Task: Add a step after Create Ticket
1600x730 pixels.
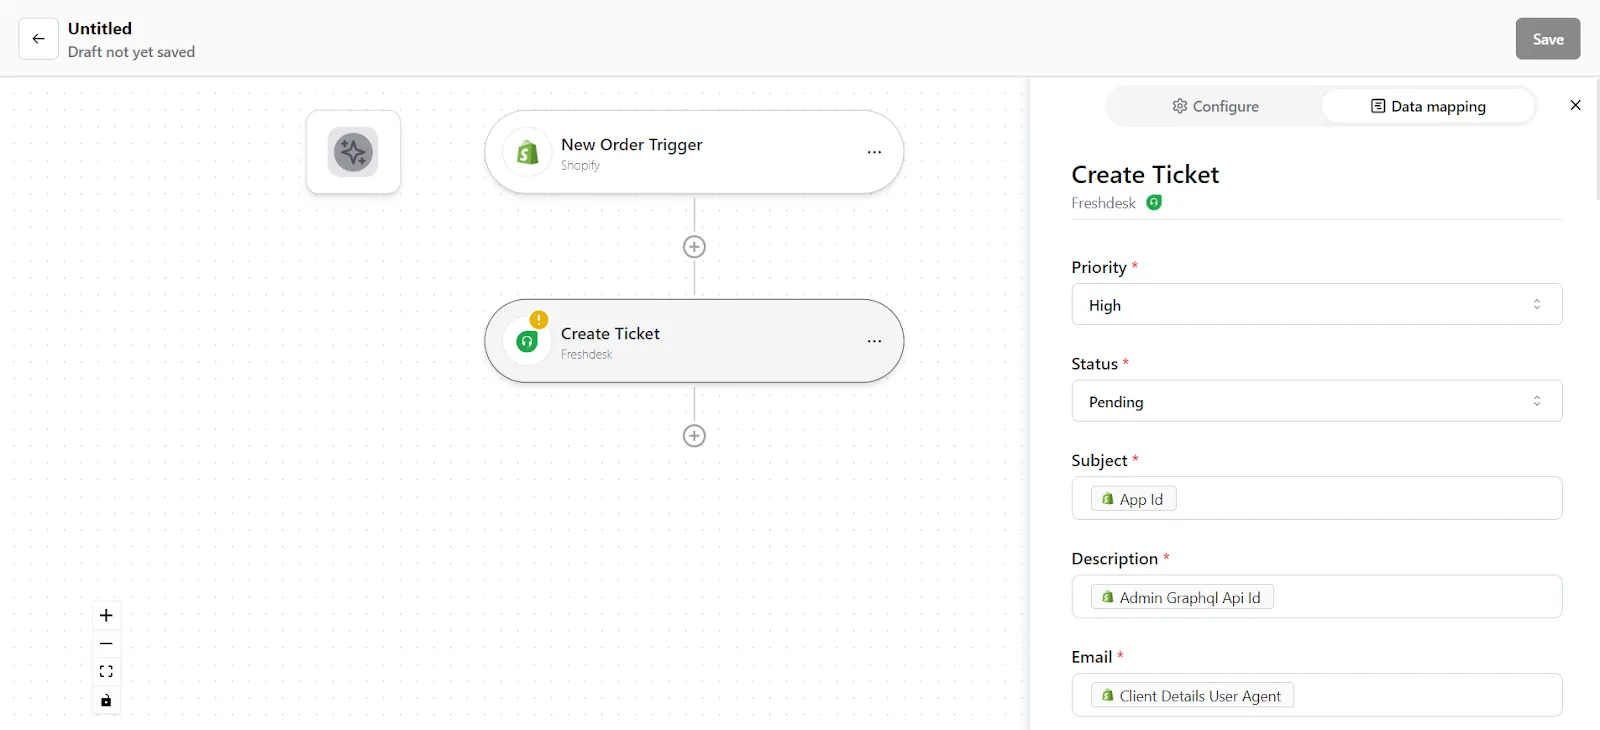Action: (x=694, y=436)
